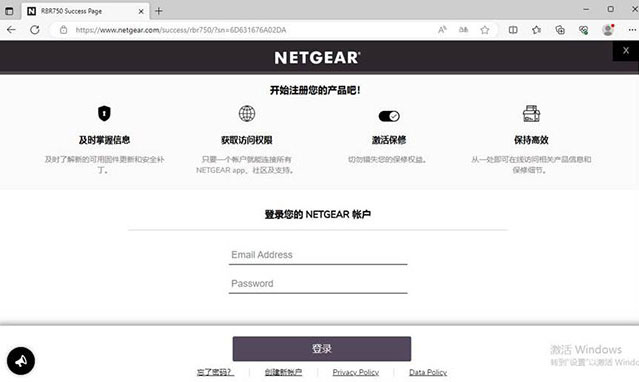Click the 开始注册您的产品吧 heading
The image size is (639, 382).
point(315,90)
